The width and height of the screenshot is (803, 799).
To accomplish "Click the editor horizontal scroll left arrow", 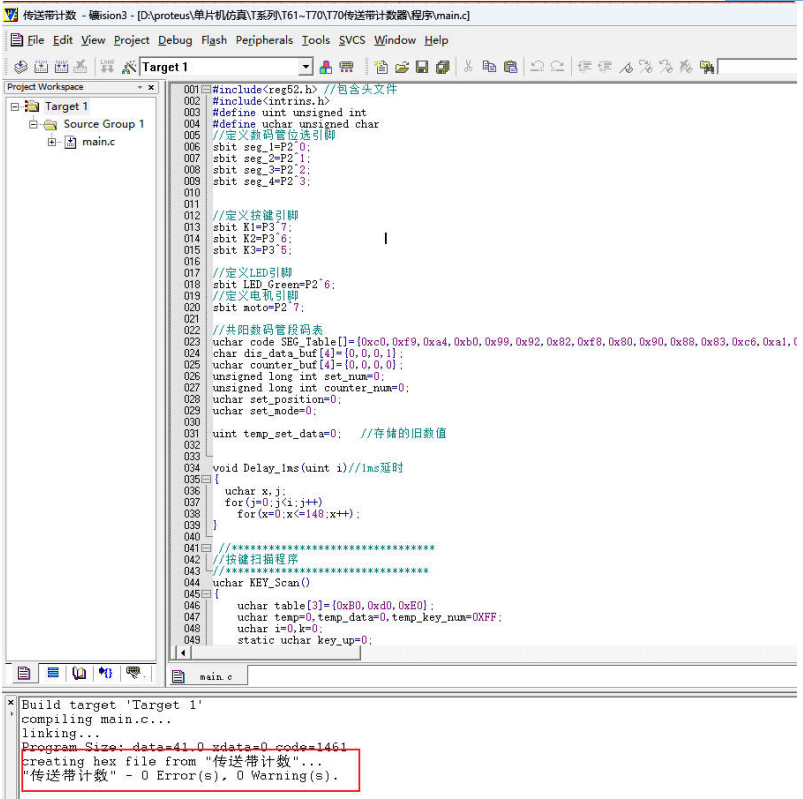I will (x=183, y=653).
